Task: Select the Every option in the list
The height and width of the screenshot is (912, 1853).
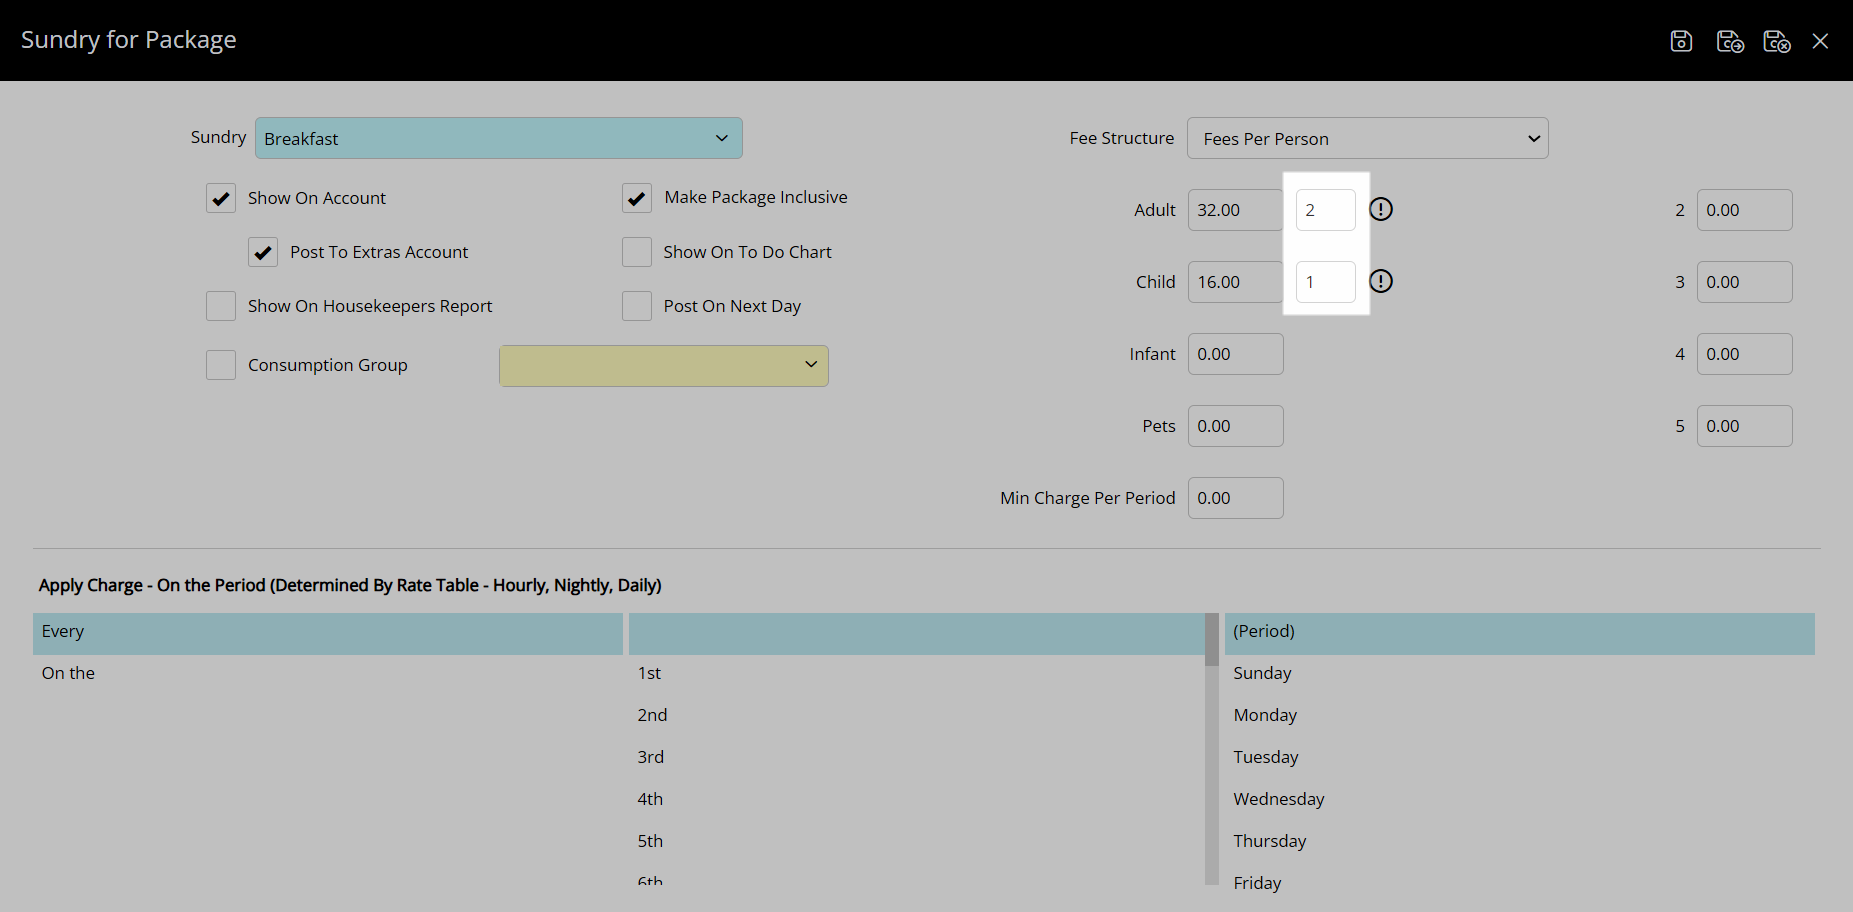Action: pos(327,632)
